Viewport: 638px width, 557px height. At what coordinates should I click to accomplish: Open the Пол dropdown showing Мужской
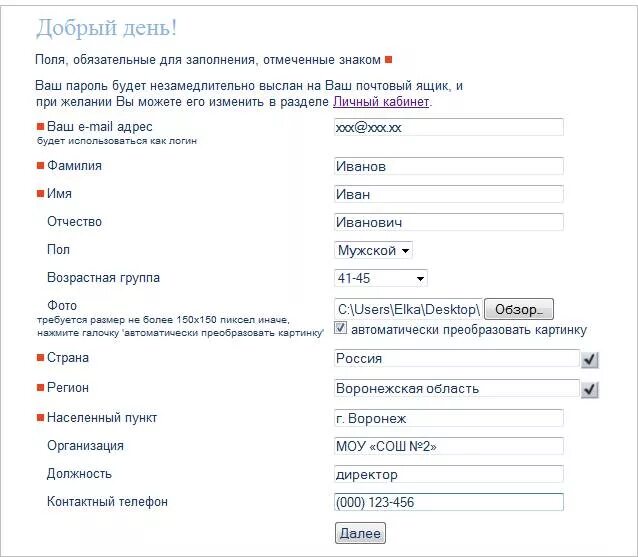(373, 250)
